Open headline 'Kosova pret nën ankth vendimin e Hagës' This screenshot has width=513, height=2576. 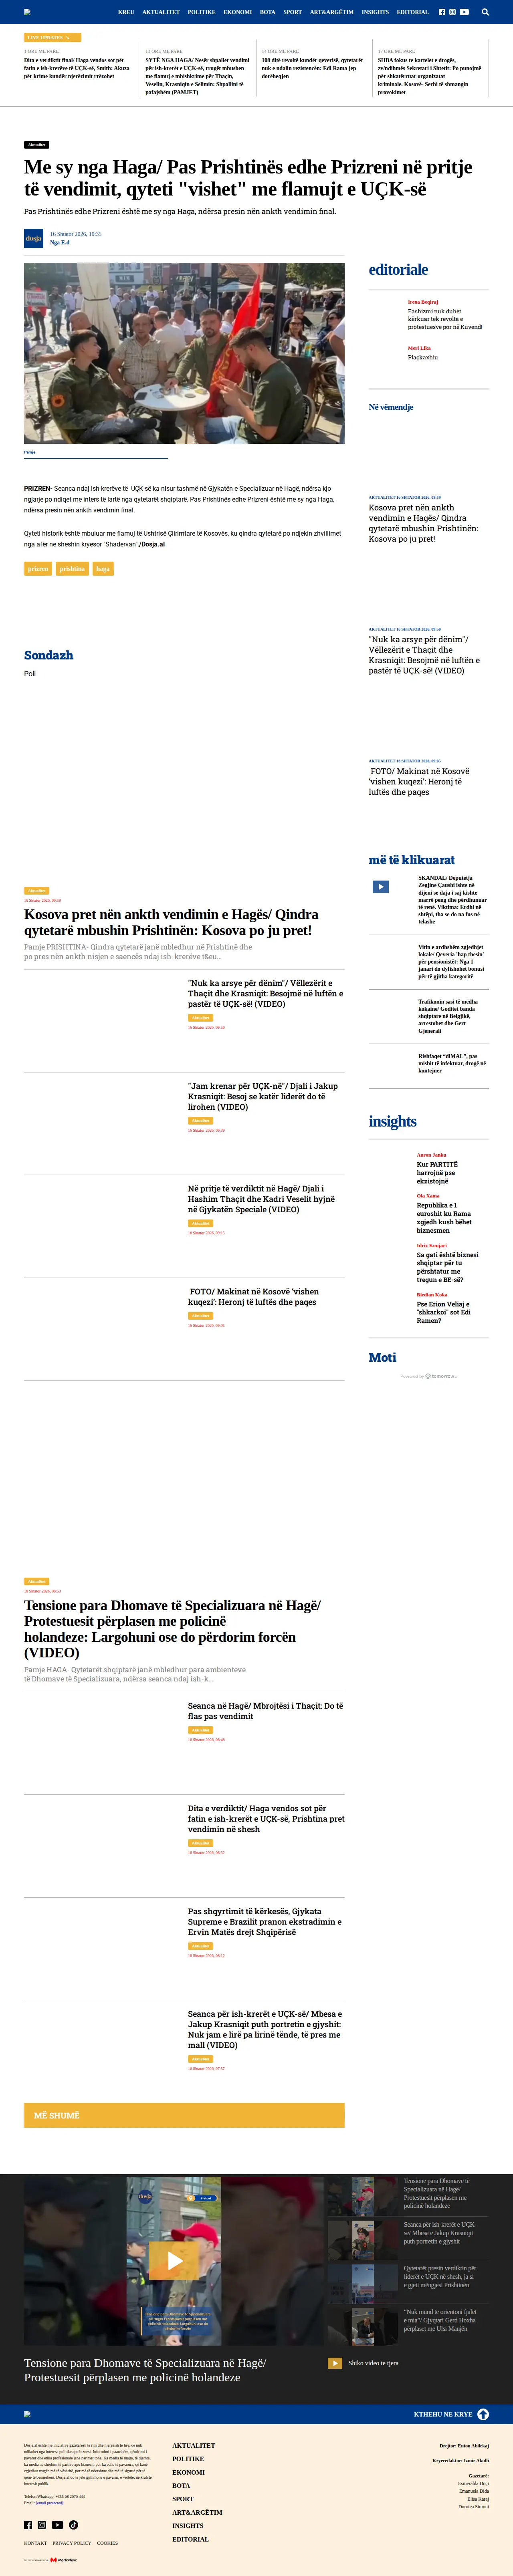171,922
